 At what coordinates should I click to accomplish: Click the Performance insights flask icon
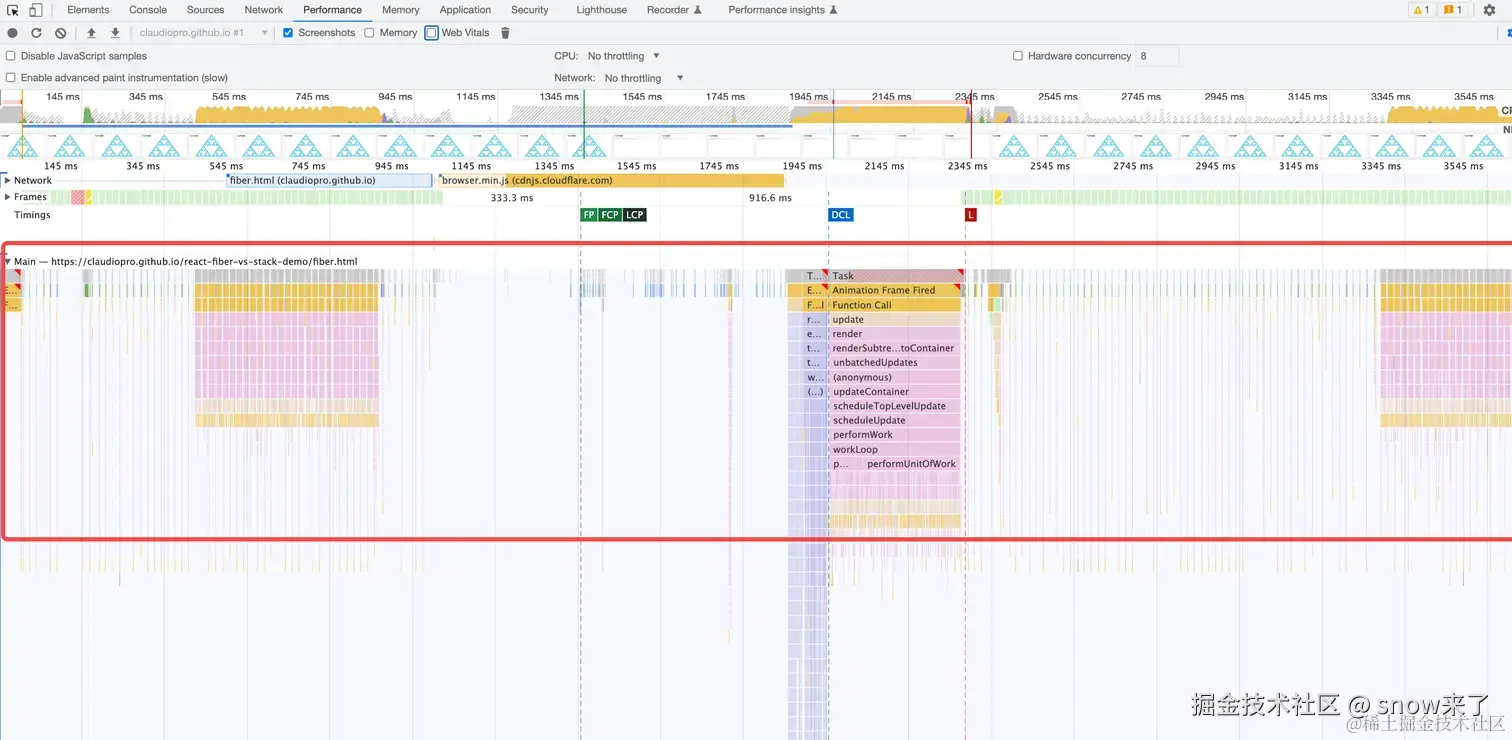pos(833,10)
